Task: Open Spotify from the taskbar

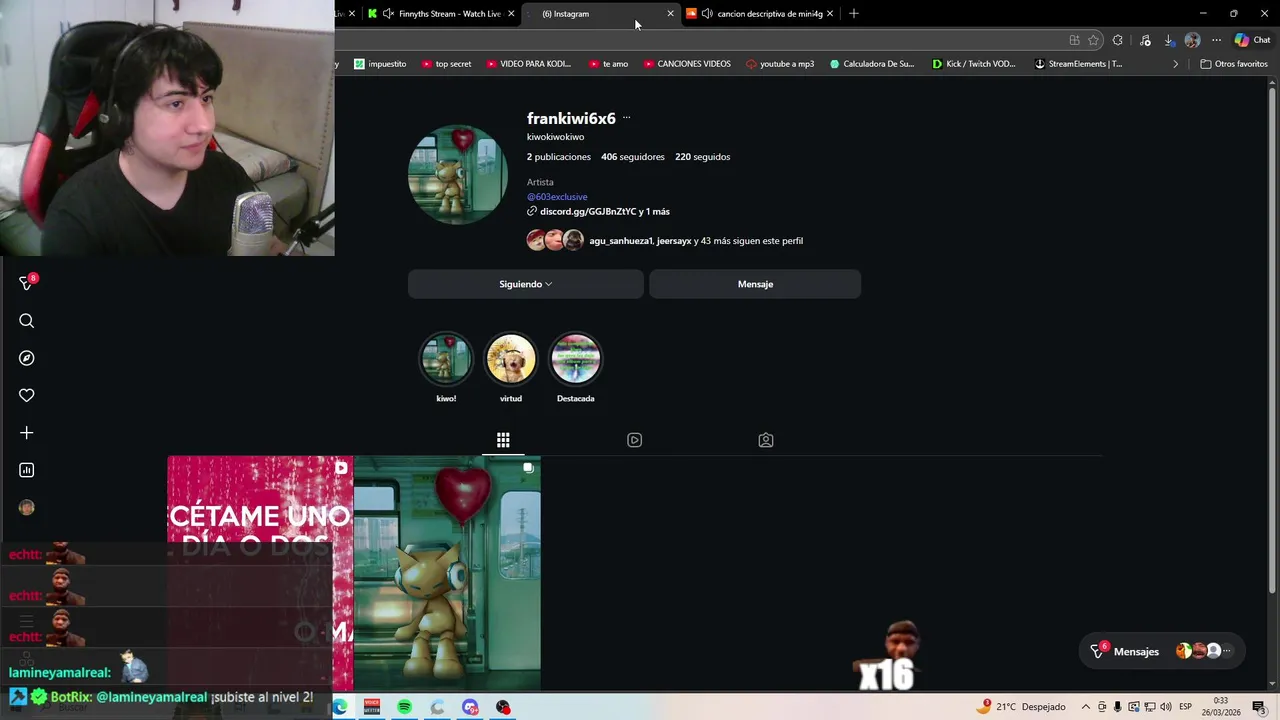Action: click(x=404, y=707)
